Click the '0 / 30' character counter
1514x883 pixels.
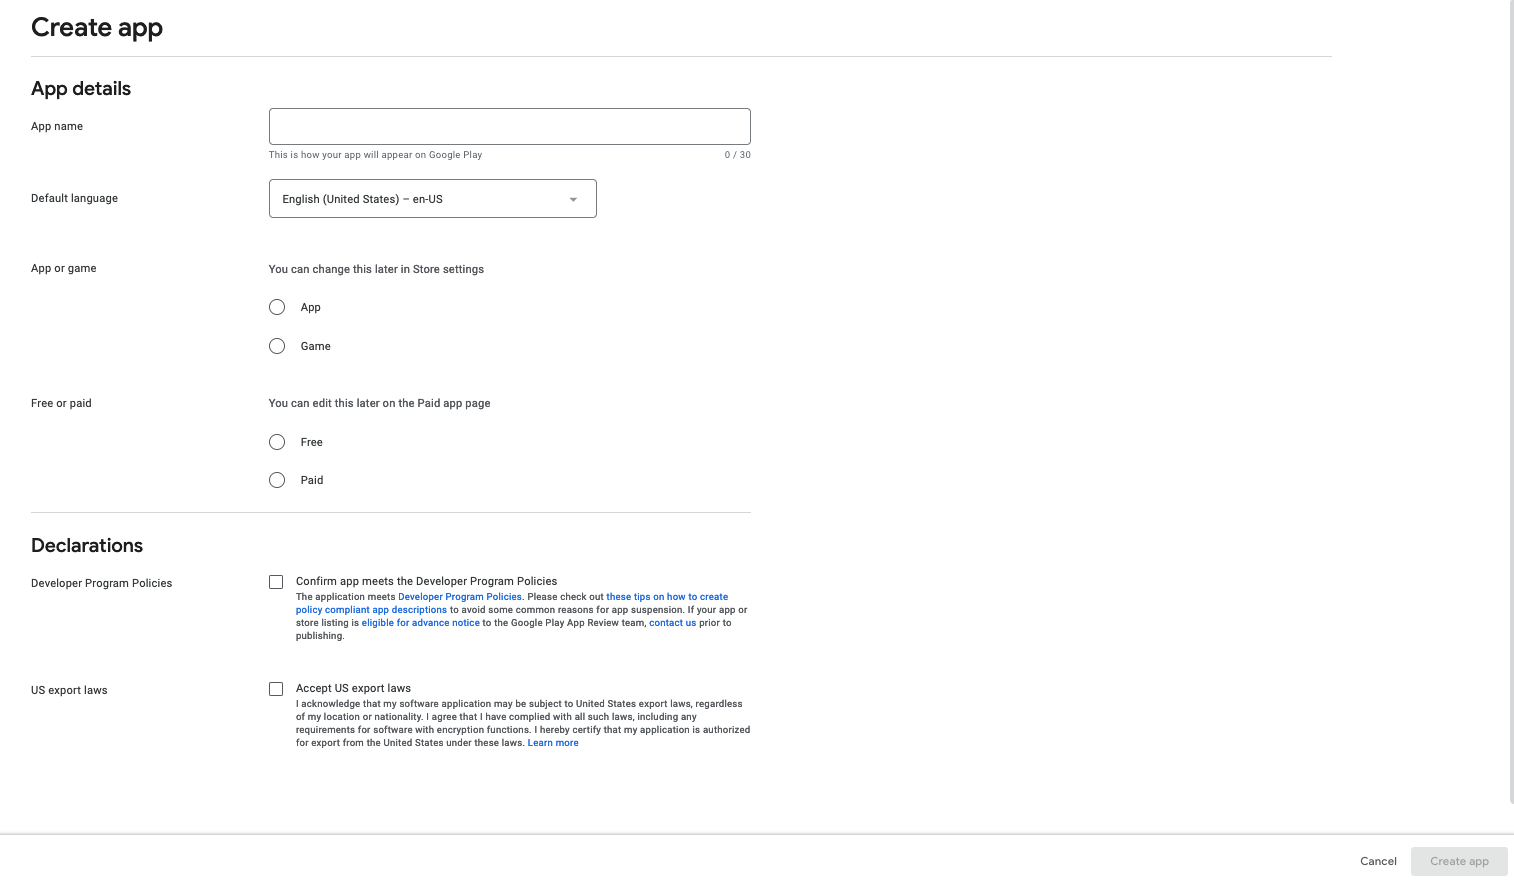pyautogui.click(x=738, y=155)
